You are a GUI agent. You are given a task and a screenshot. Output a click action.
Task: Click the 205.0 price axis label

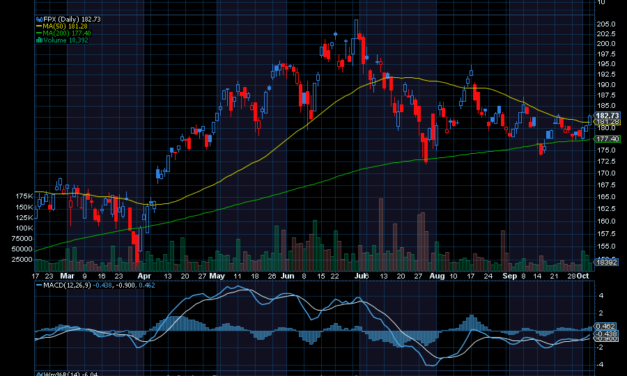[606, 24]
